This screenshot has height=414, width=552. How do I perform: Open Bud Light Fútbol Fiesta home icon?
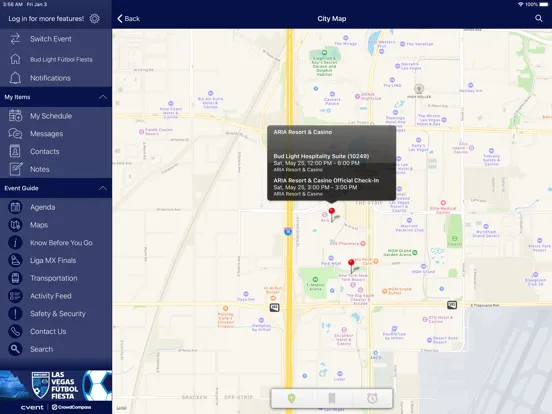15,59
